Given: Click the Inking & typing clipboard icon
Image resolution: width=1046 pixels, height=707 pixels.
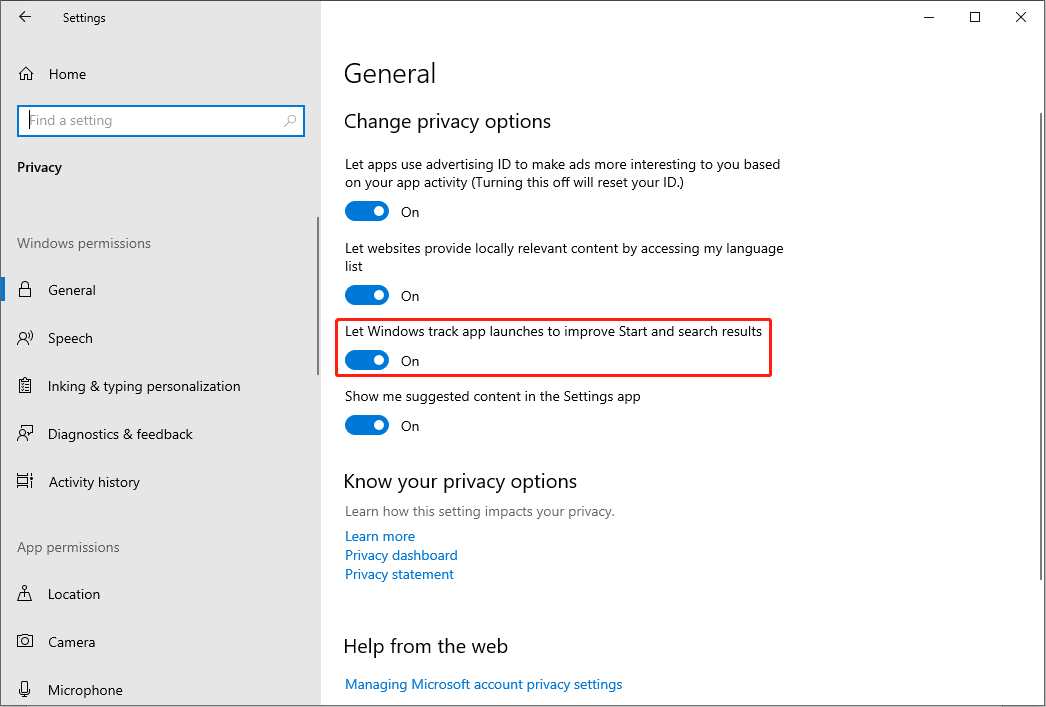Looking at the screenshot, I should [x=25, y=386].
